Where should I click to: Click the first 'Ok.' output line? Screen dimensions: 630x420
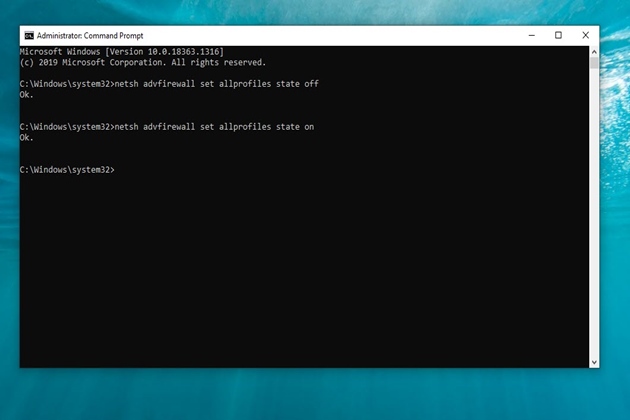[x=27, y=95]
